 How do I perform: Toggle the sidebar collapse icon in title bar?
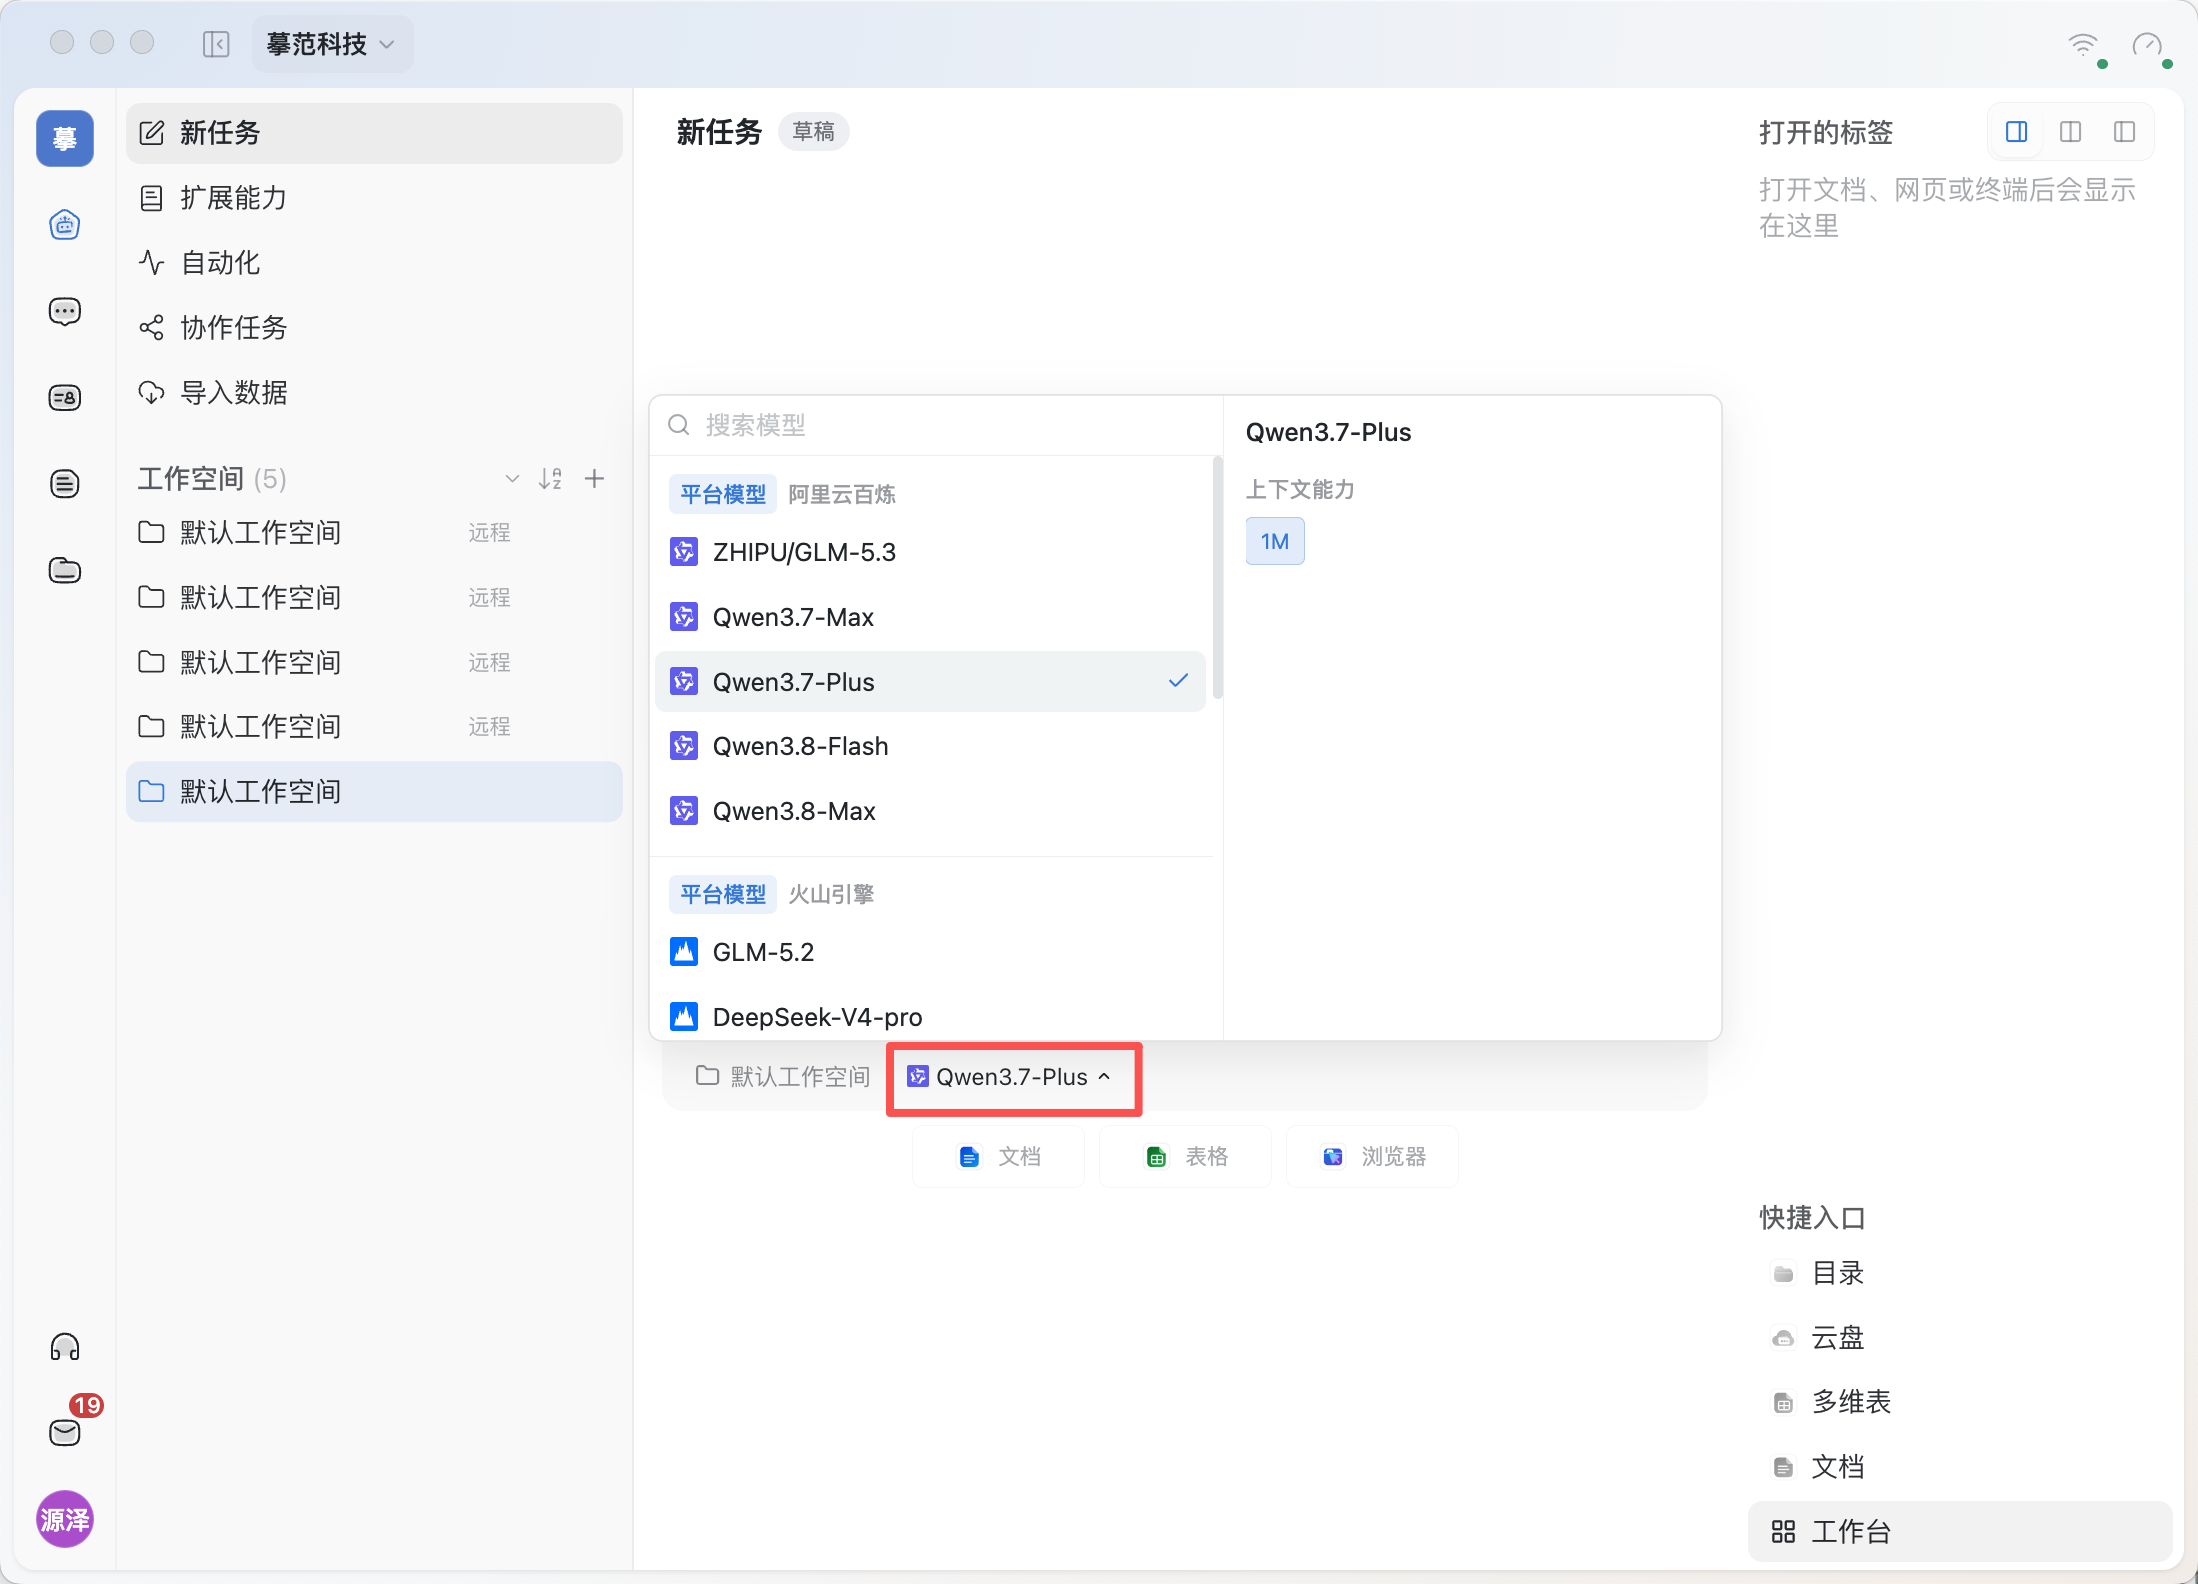click(216, 44)
